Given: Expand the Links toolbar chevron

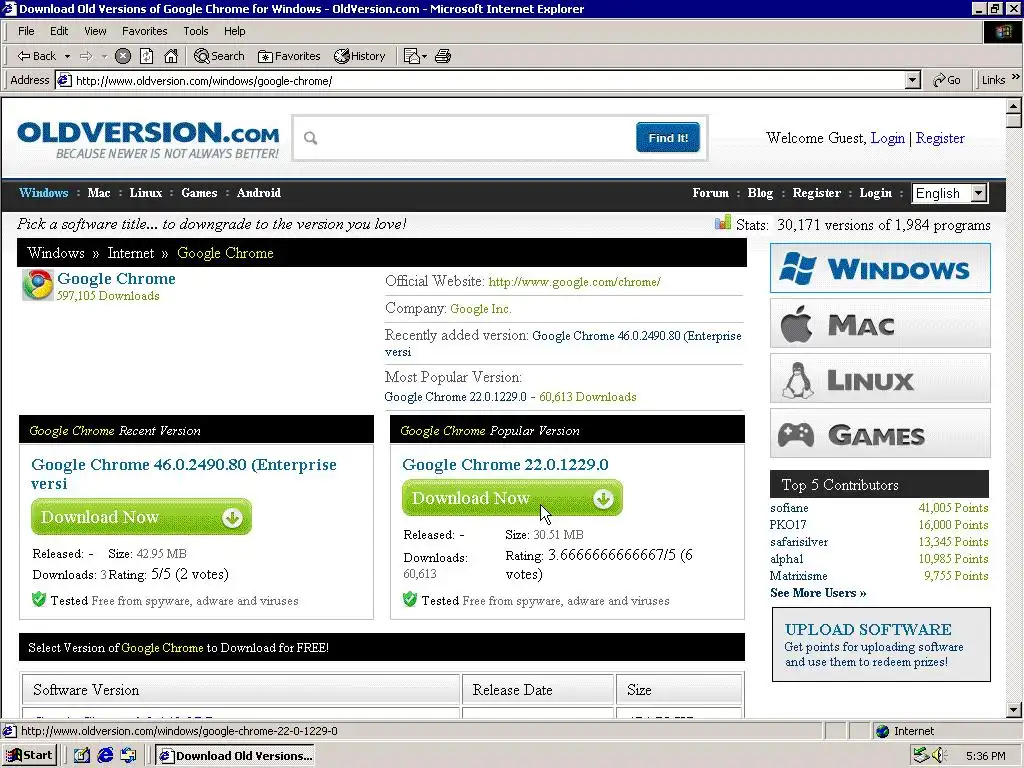Looking at the screenshot, I should [x=1016, y=76].
